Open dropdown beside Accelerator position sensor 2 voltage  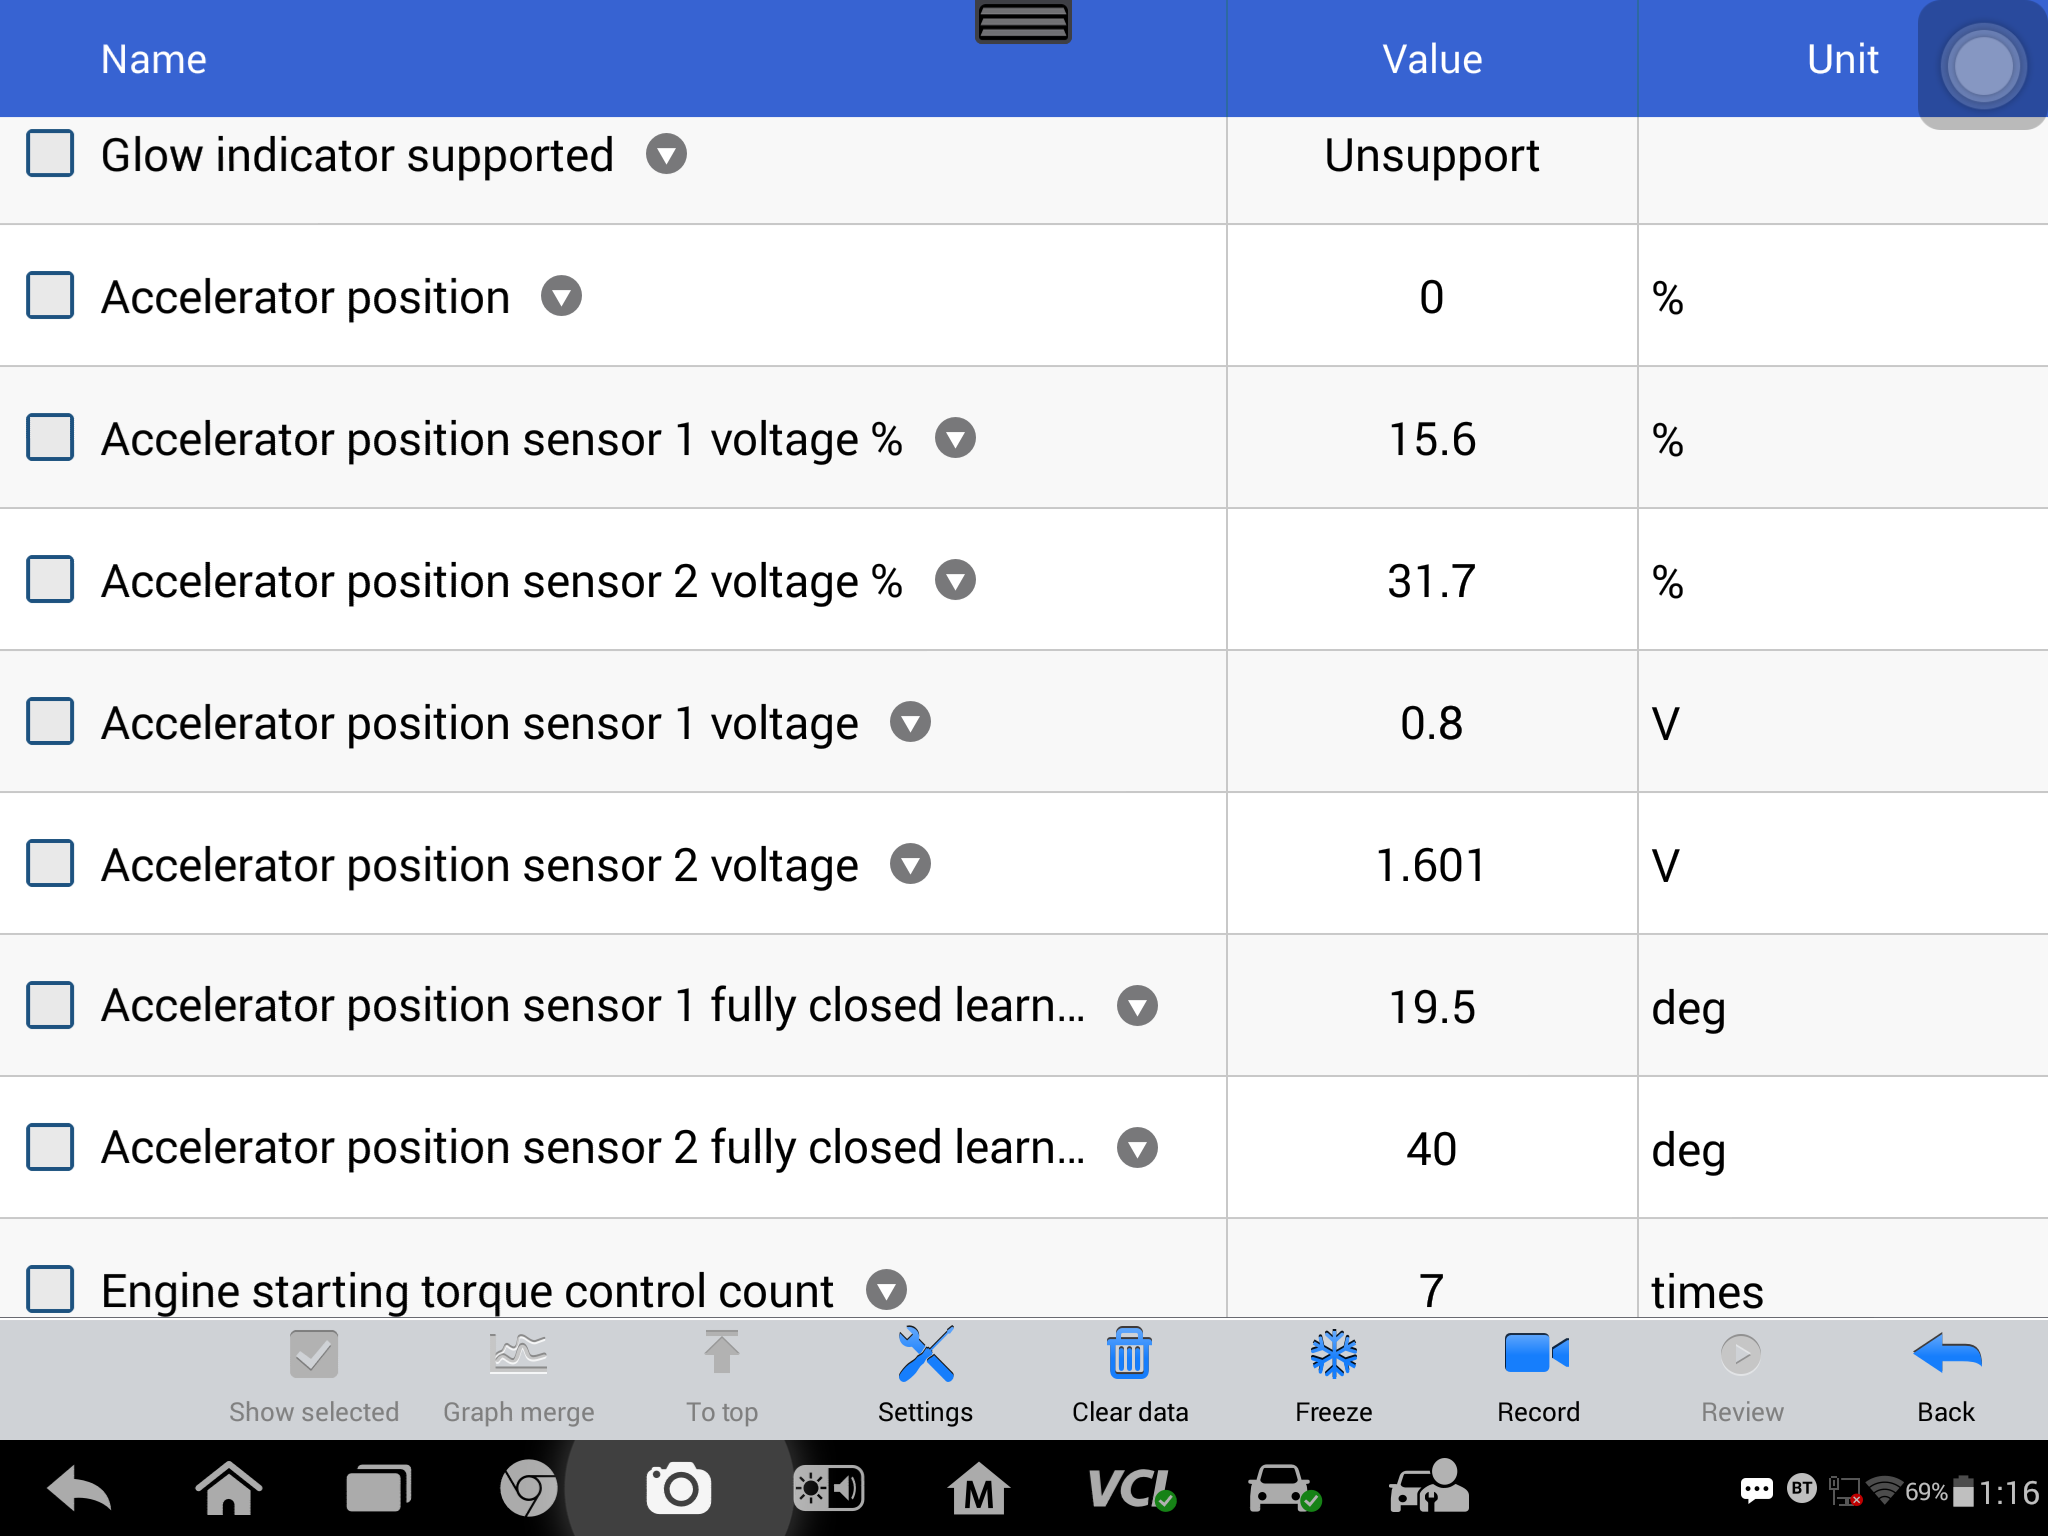[x=910, y=864]
